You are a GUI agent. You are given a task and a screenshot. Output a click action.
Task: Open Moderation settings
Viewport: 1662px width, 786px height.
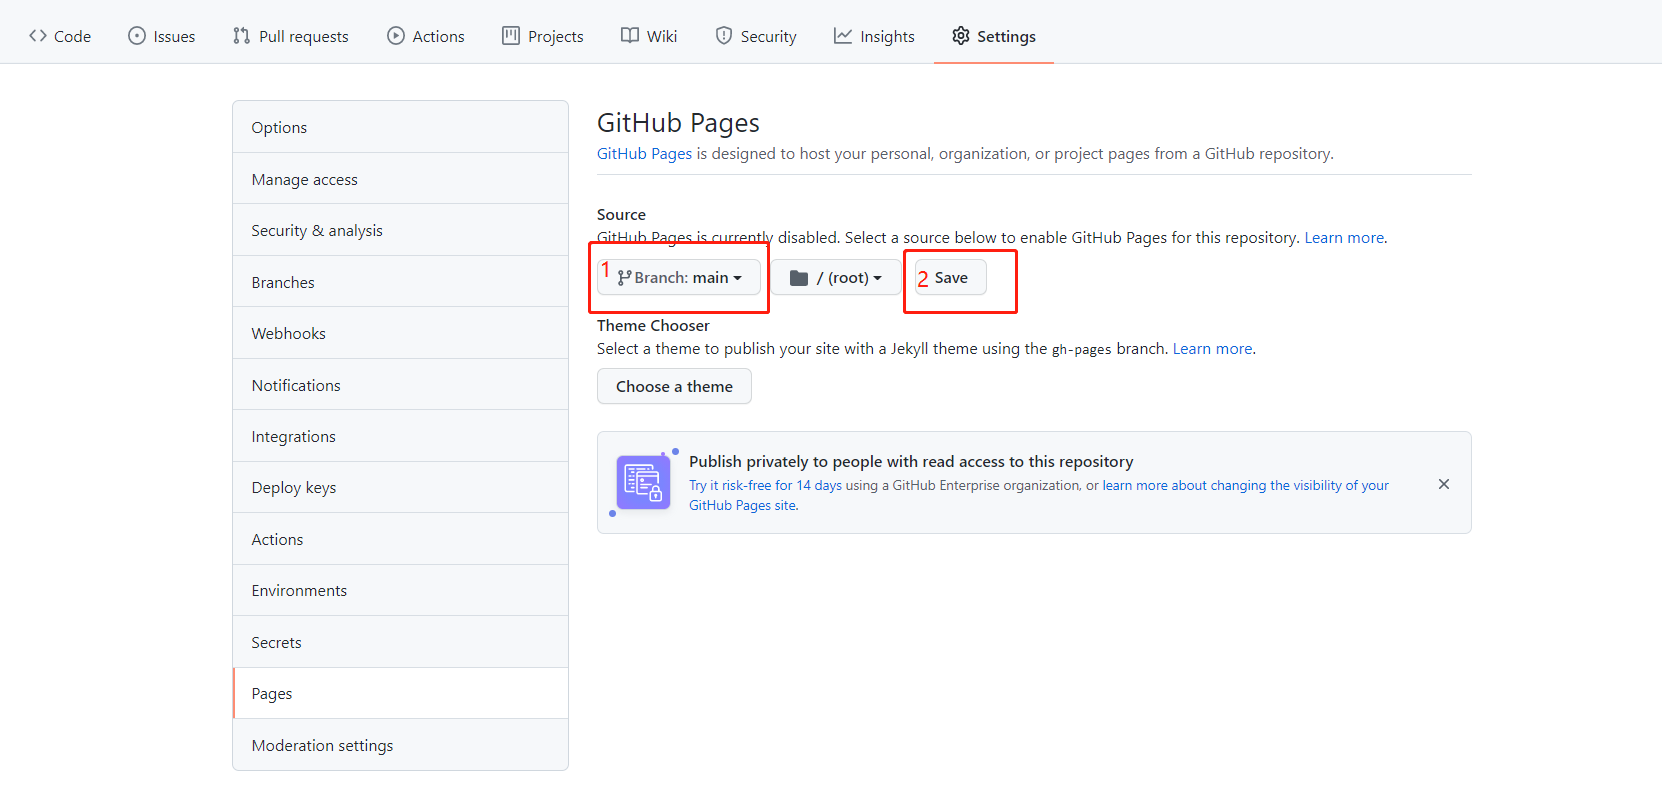point(400,745)
